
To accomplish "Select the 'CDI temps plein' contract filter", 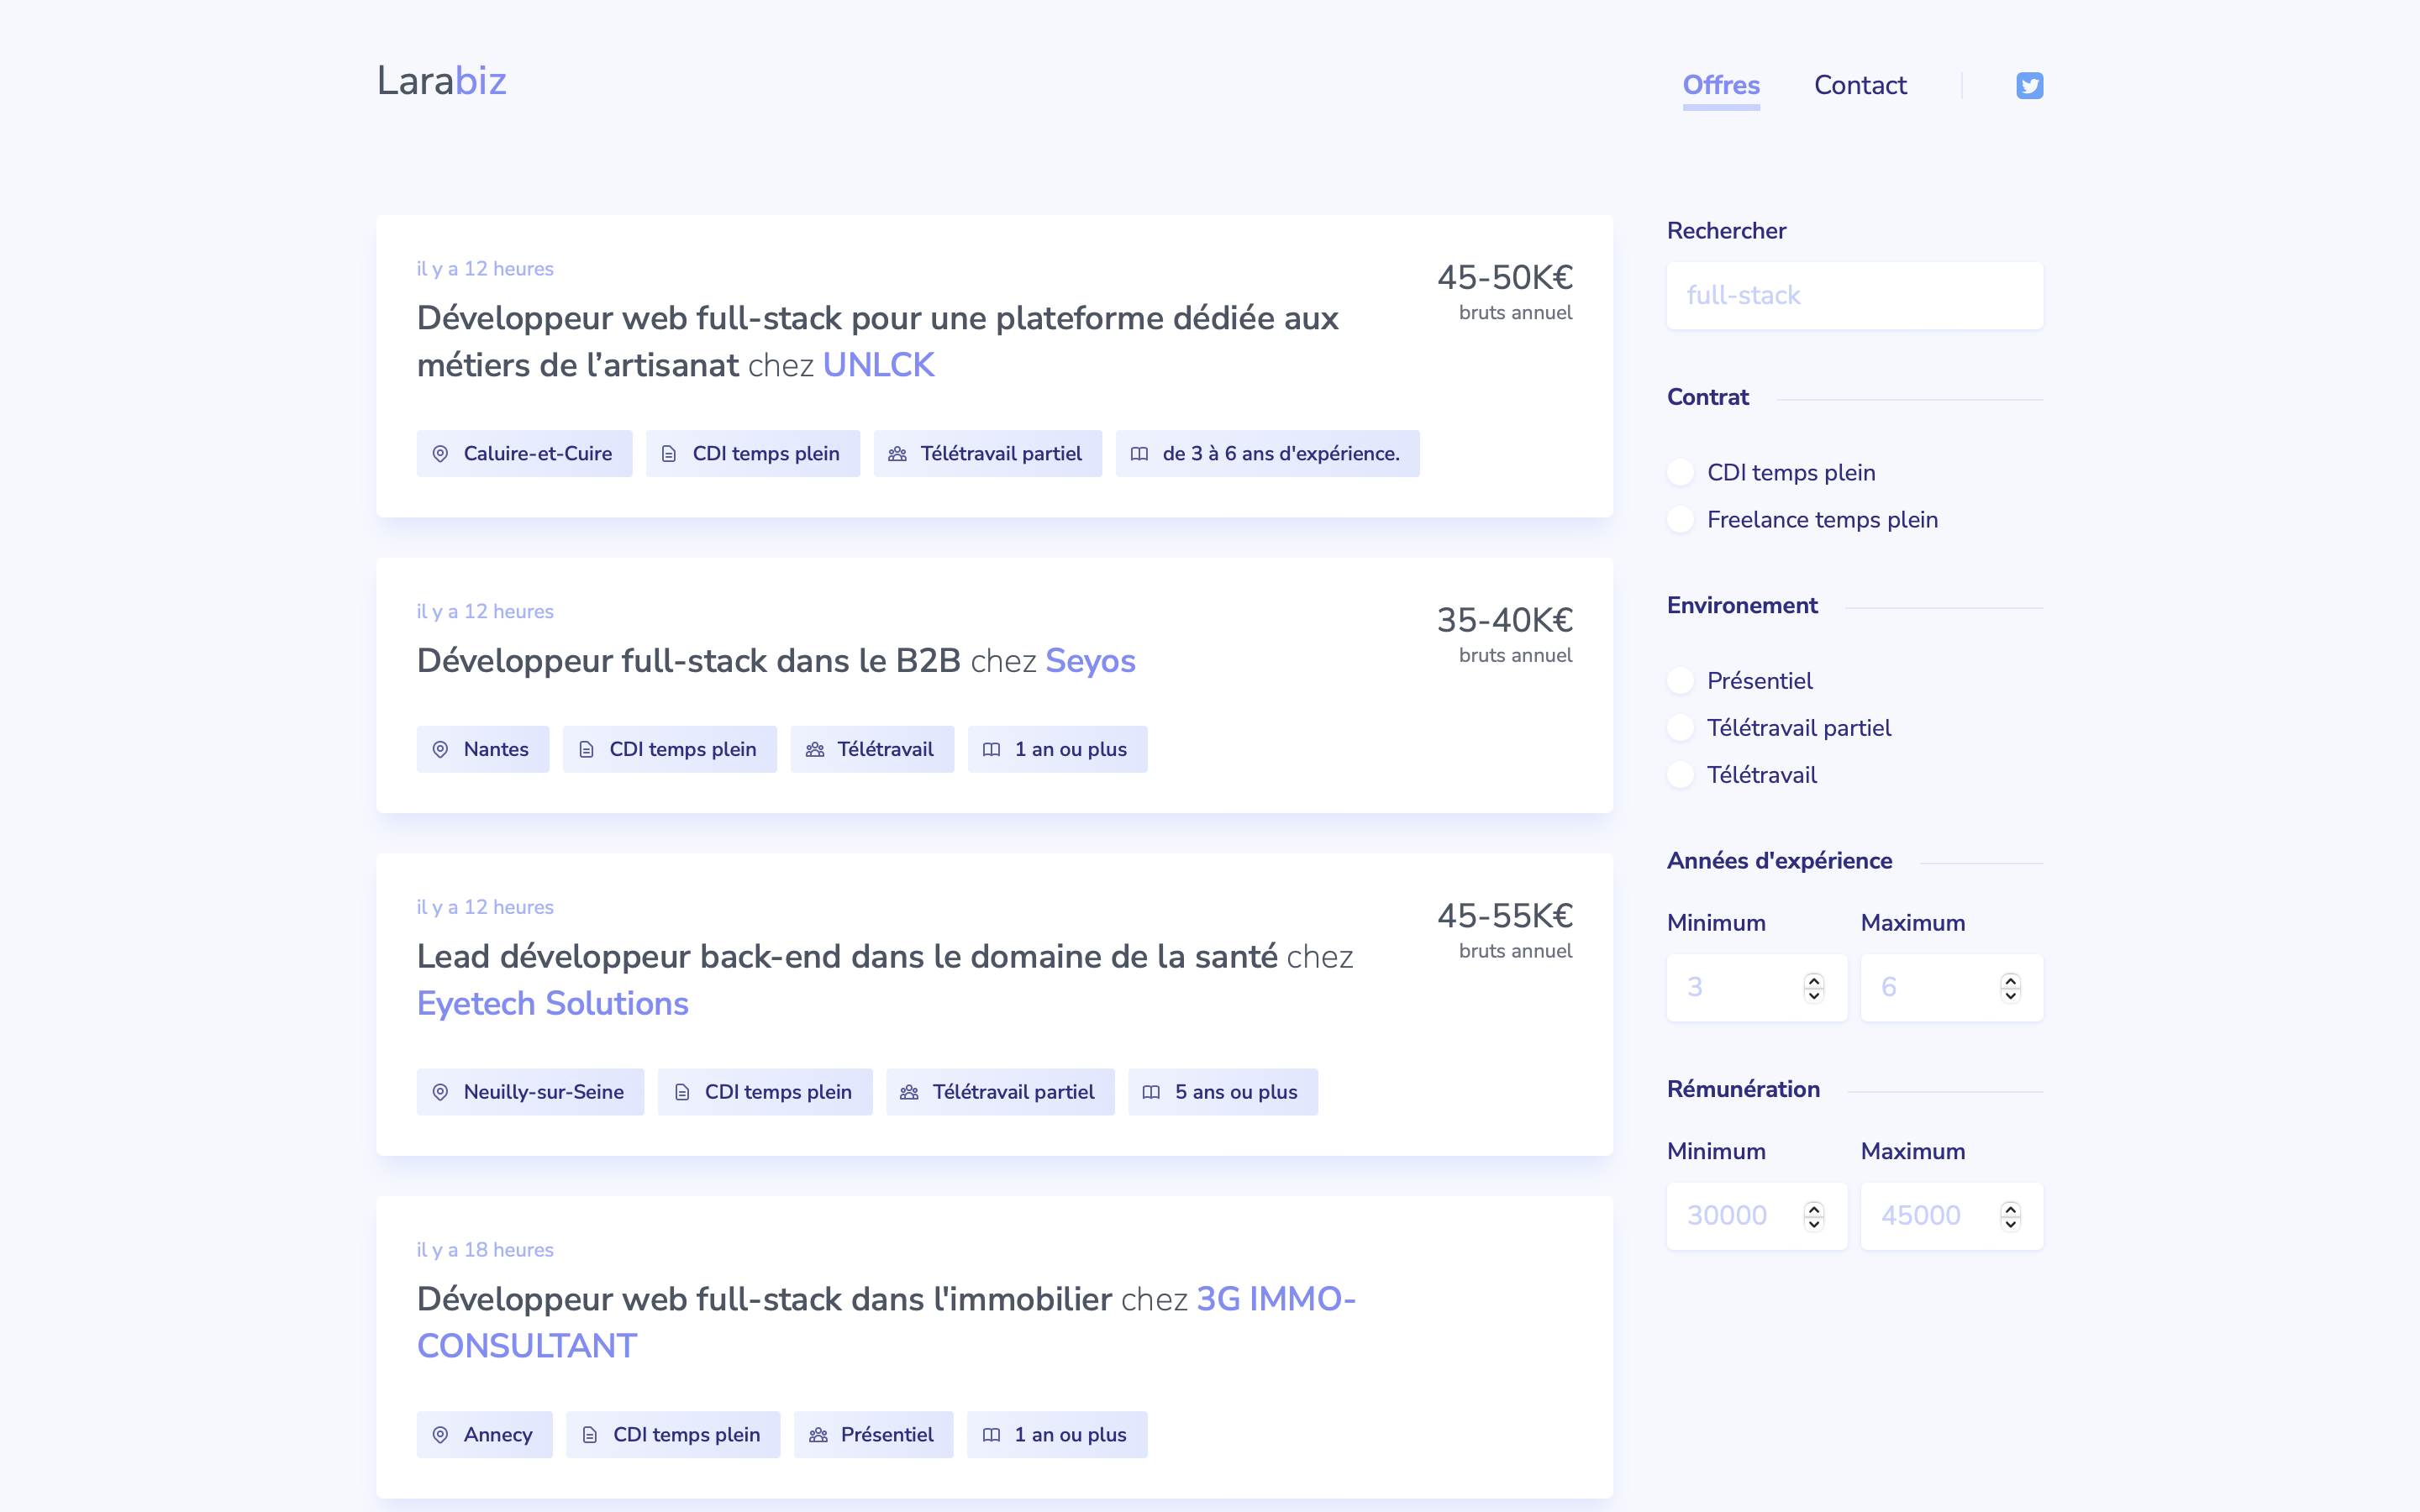I will (x=1681, y=473).
